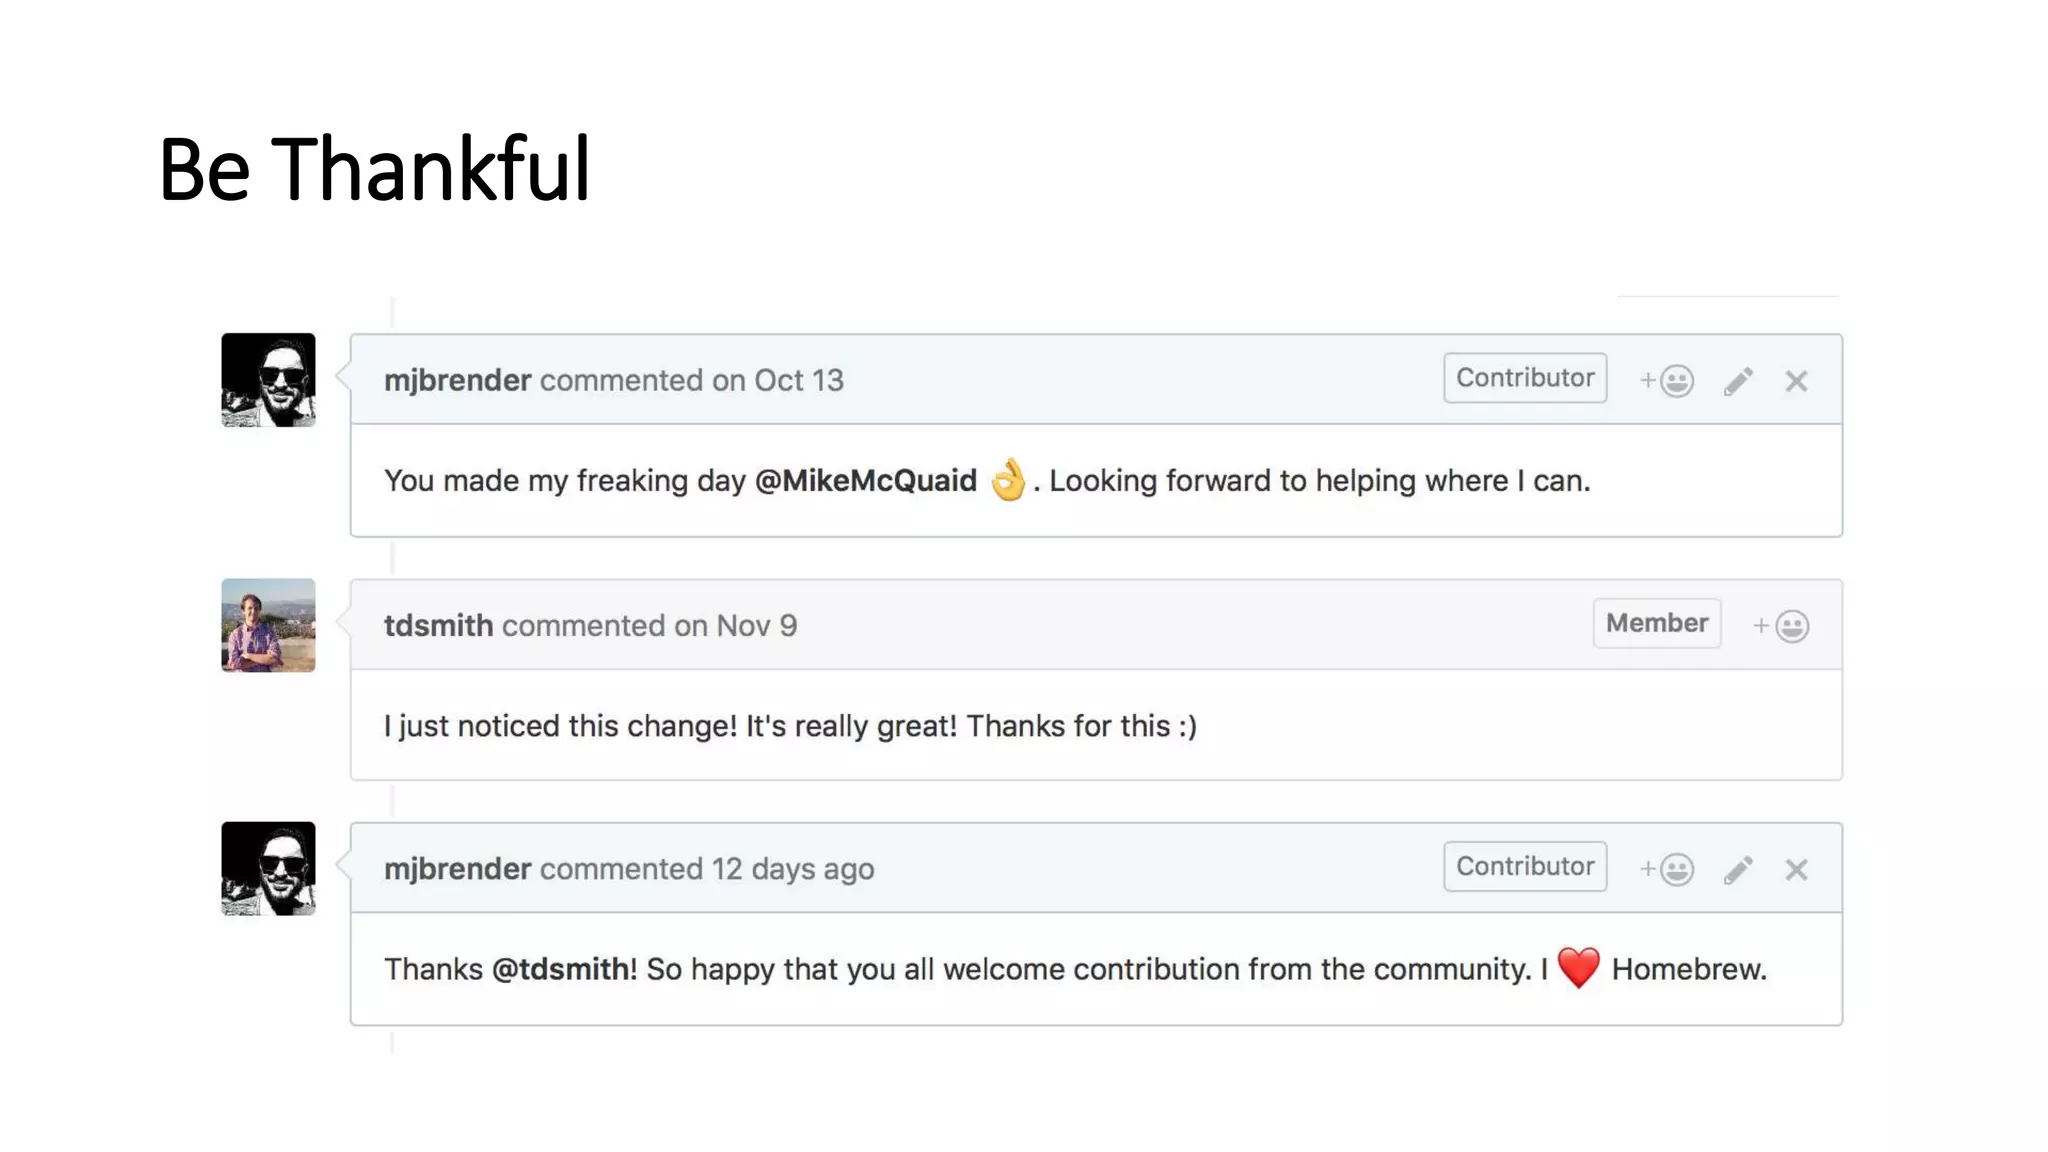
Task: Click the Member badge on tdsmith's comment
Action: point(1657,623)
